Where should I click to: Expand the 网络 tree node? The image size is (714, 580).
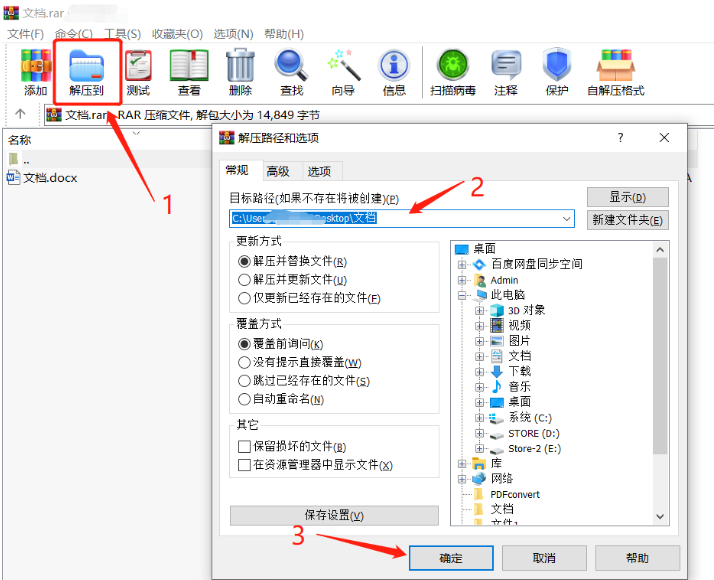tap(462, 479)
